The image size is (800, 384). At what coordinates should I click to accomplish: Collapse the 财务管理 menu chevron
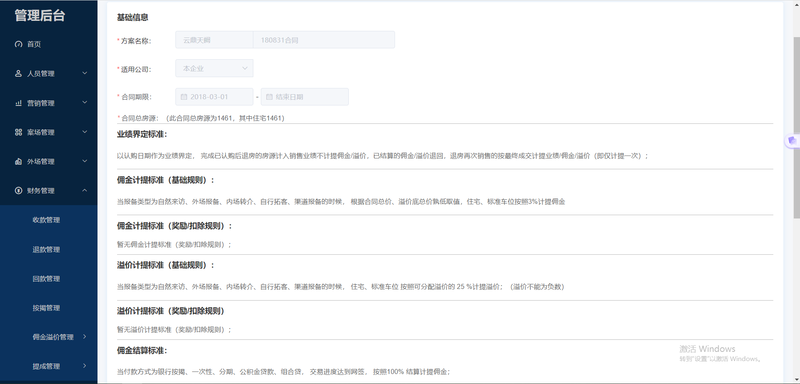coord(85,191)
